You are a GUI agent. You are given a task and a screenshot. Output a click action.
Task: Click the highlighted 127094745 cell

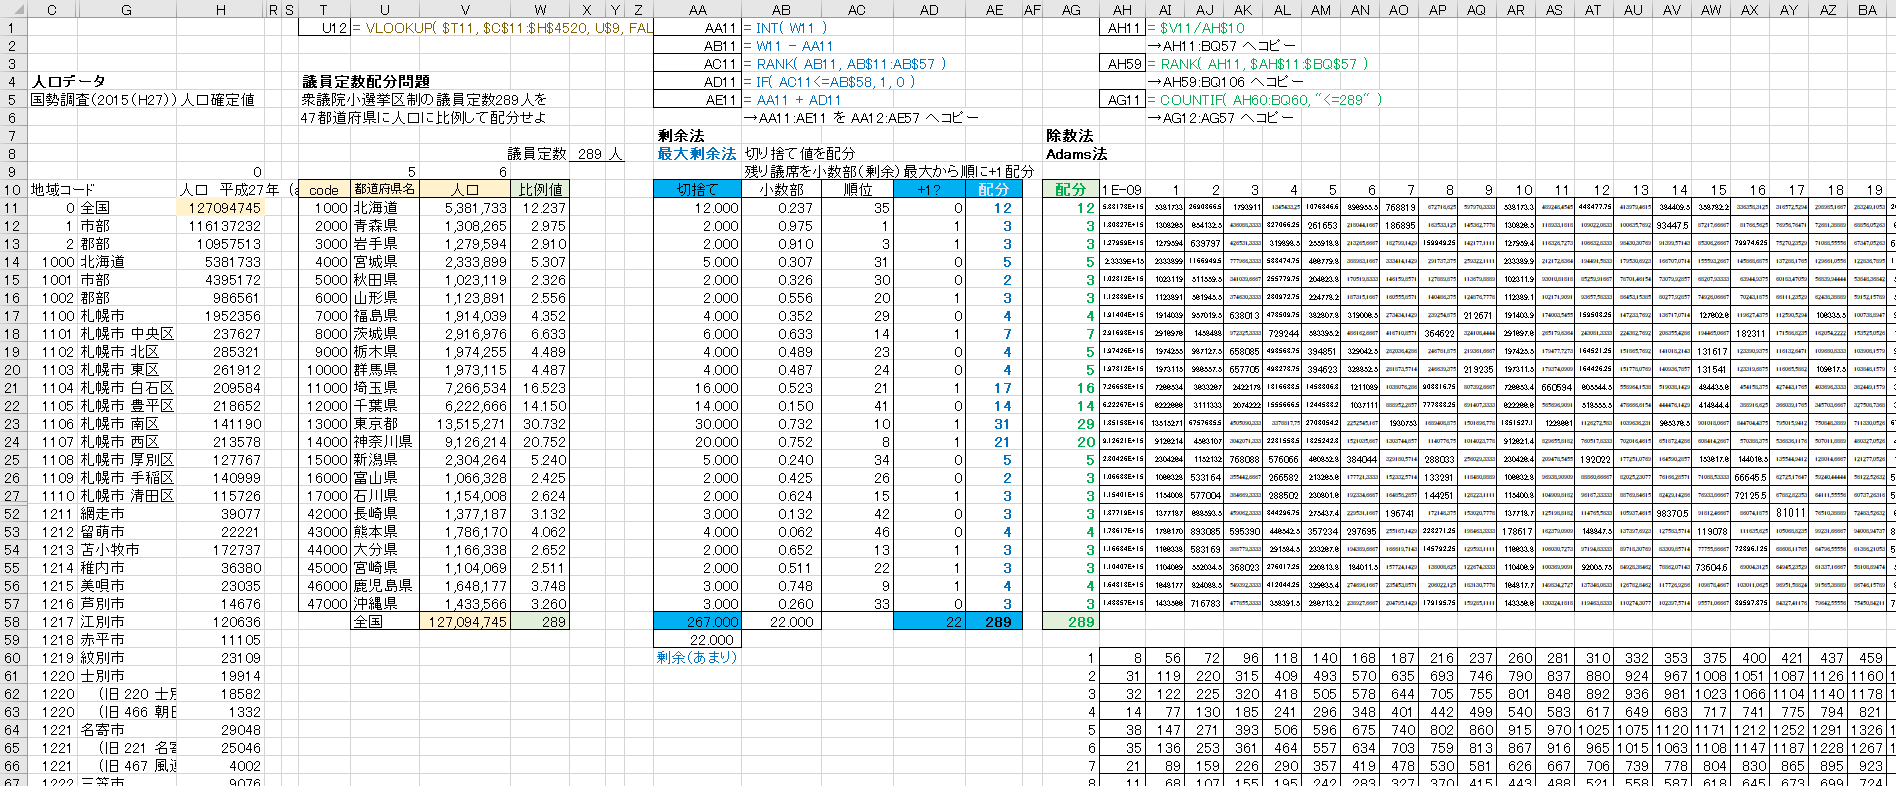coord(220,207)
